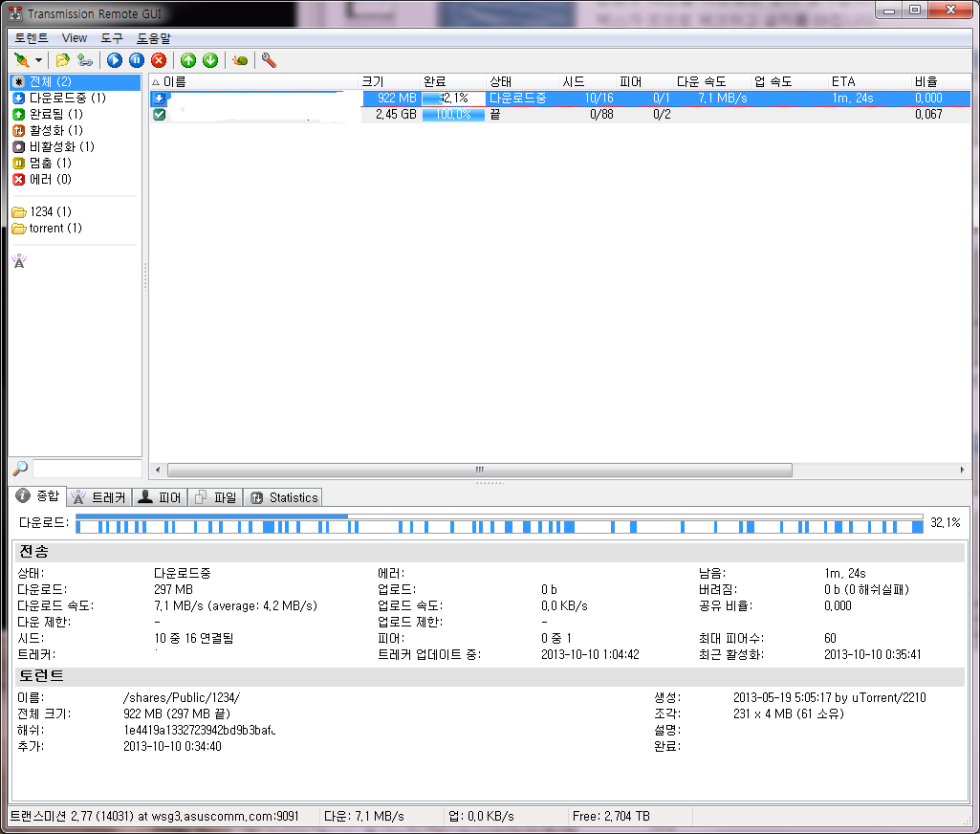Open the wrench settings icon

coord(269,60)
